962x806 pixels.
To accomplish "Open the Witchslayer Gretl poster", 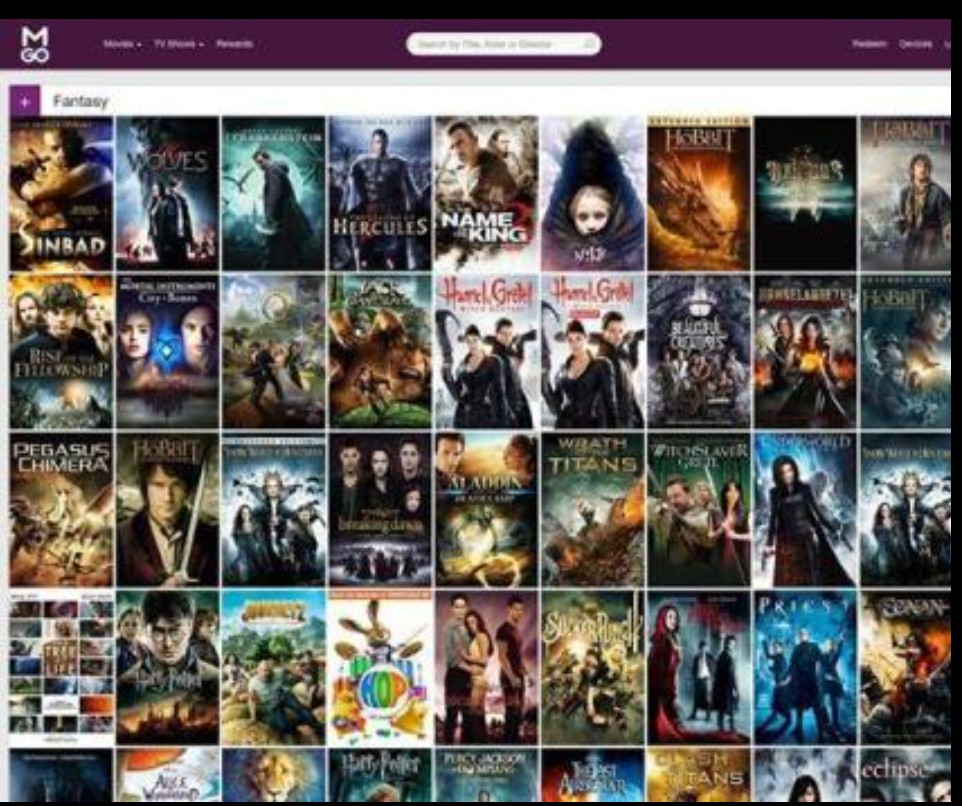I will (699, 510).
